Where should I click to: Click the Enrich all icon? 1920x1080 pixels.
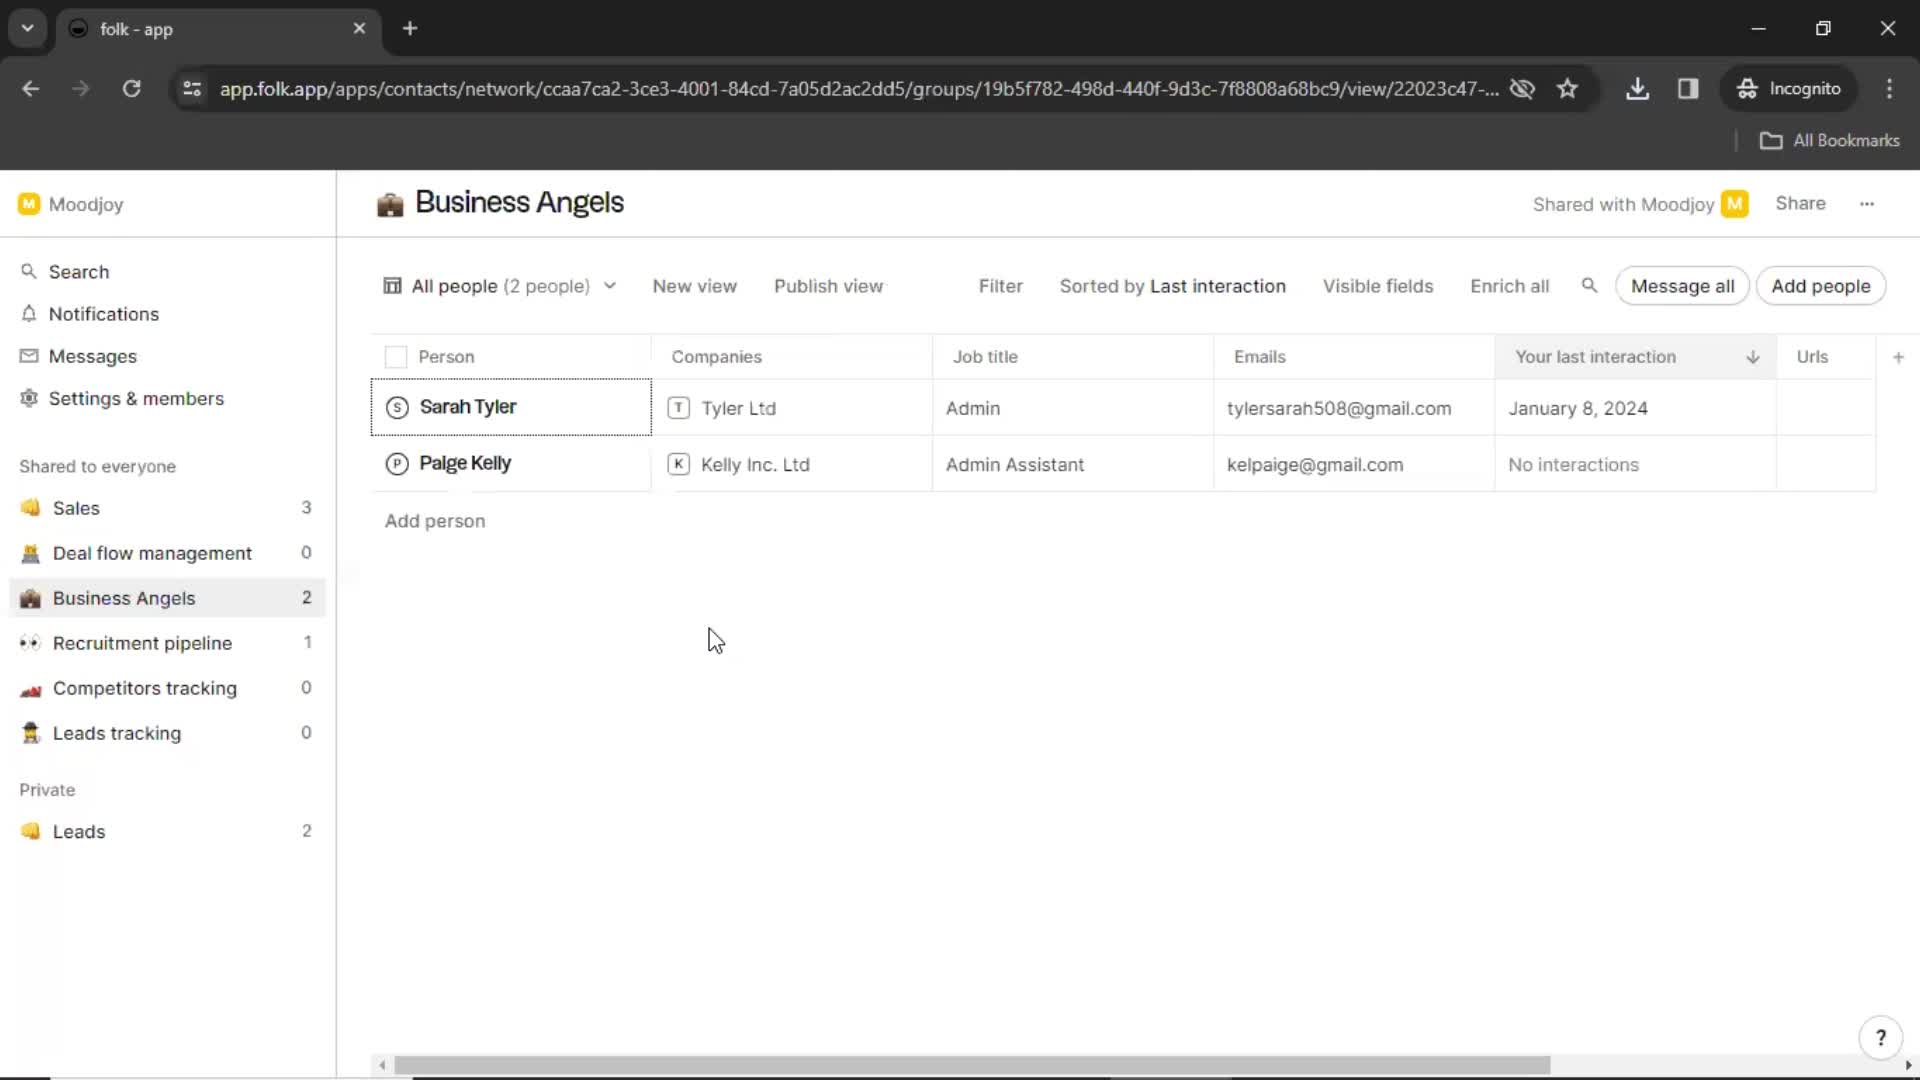[1507, 286]
